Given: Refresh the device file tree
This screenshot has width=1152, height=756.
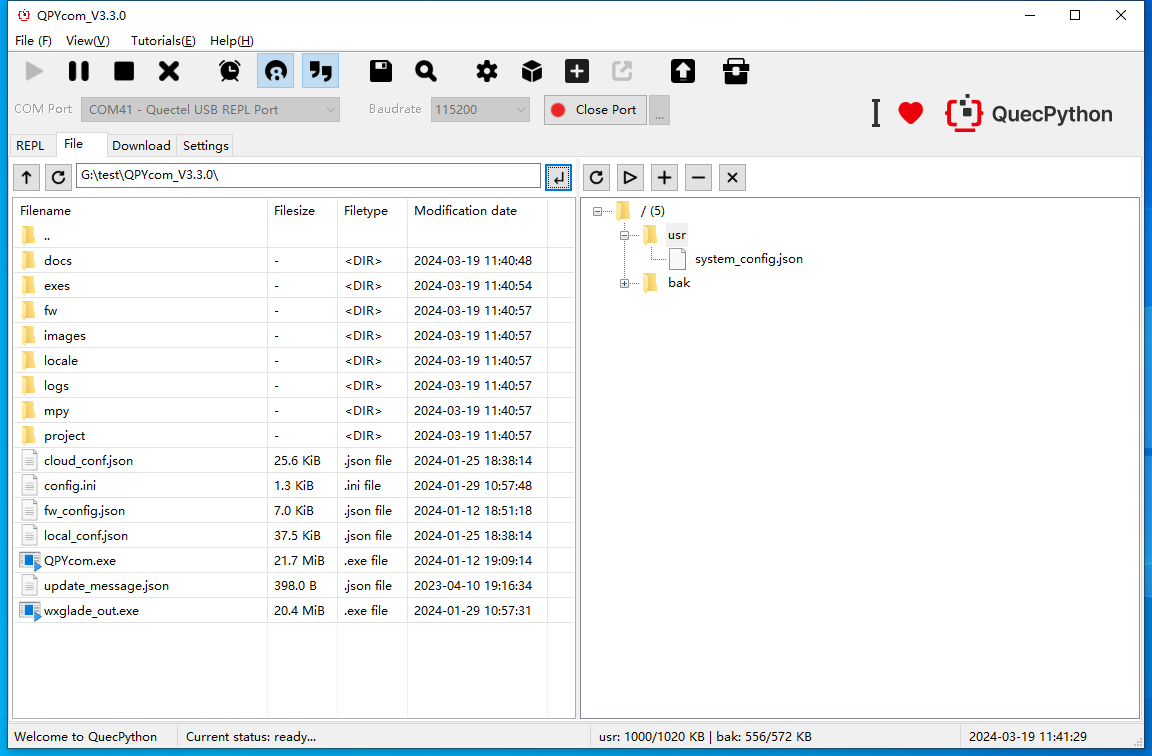Looking at the screenshot, I should click(597, 177).
